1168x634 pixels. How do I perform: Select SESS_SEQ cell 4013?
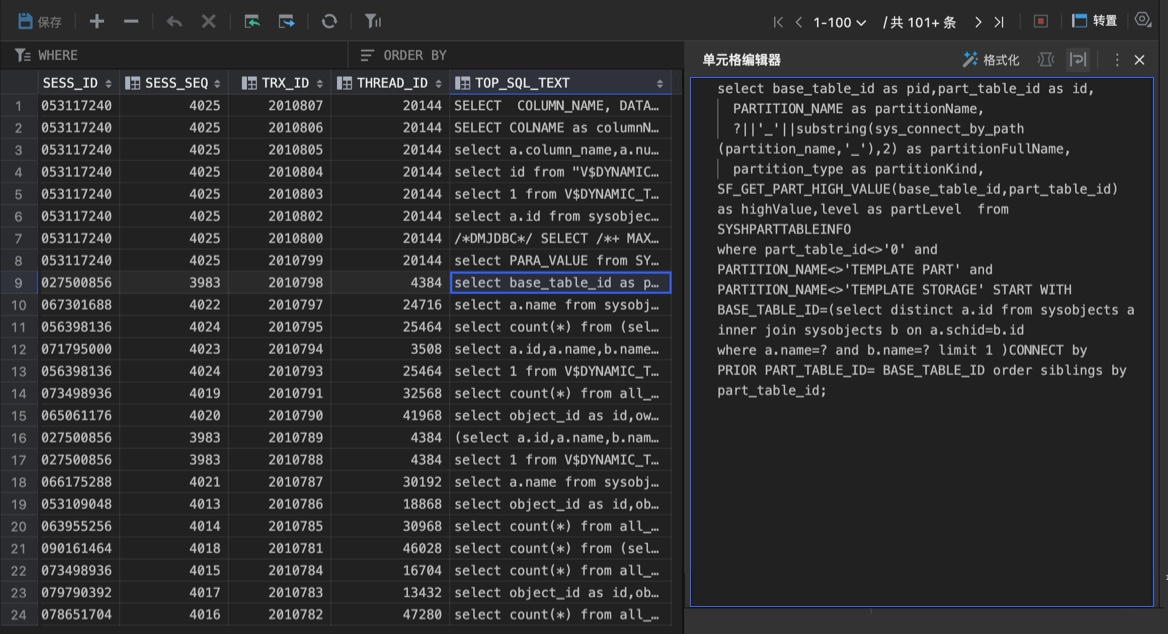(174, 504)
